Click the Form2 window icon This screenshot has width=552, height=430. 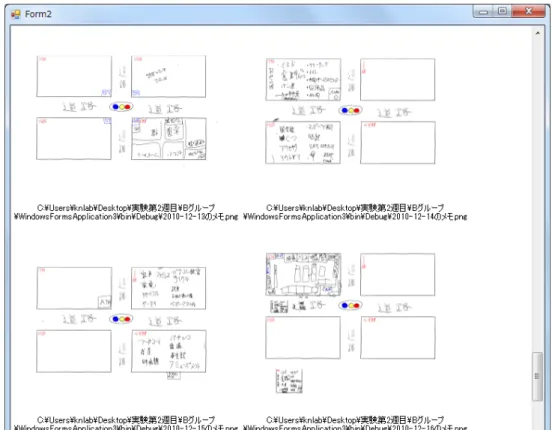pos(15,14)
